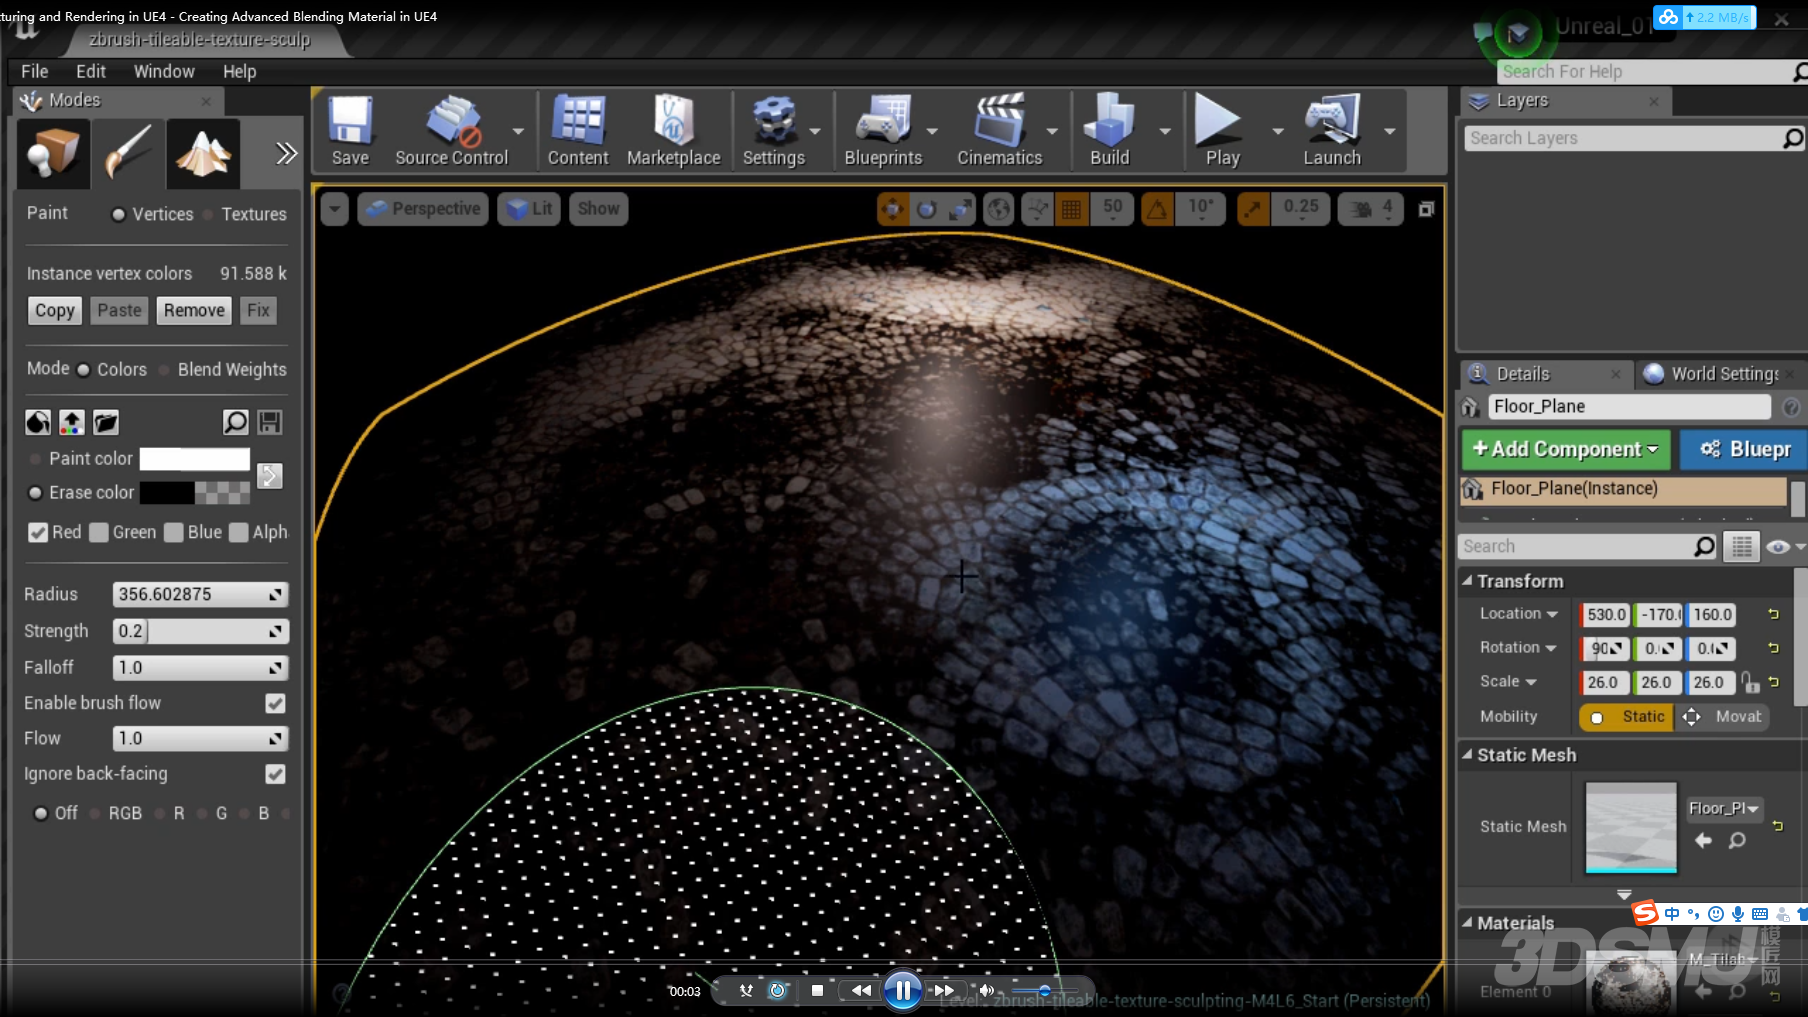Open the scale snap 0.25 dropdown

point(1300,209)
